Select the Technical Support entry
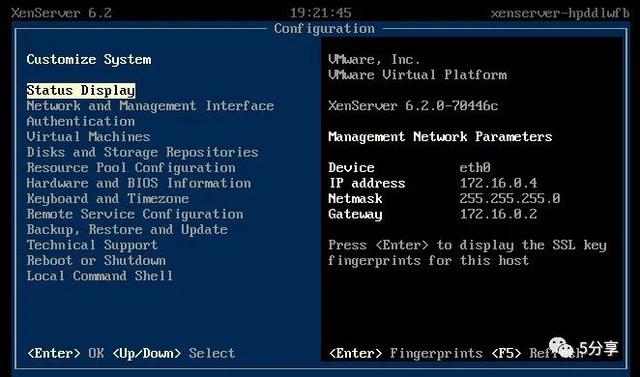The height and width of the screenshot is (377, 640). pyautogui.click(x=92, y=245)
